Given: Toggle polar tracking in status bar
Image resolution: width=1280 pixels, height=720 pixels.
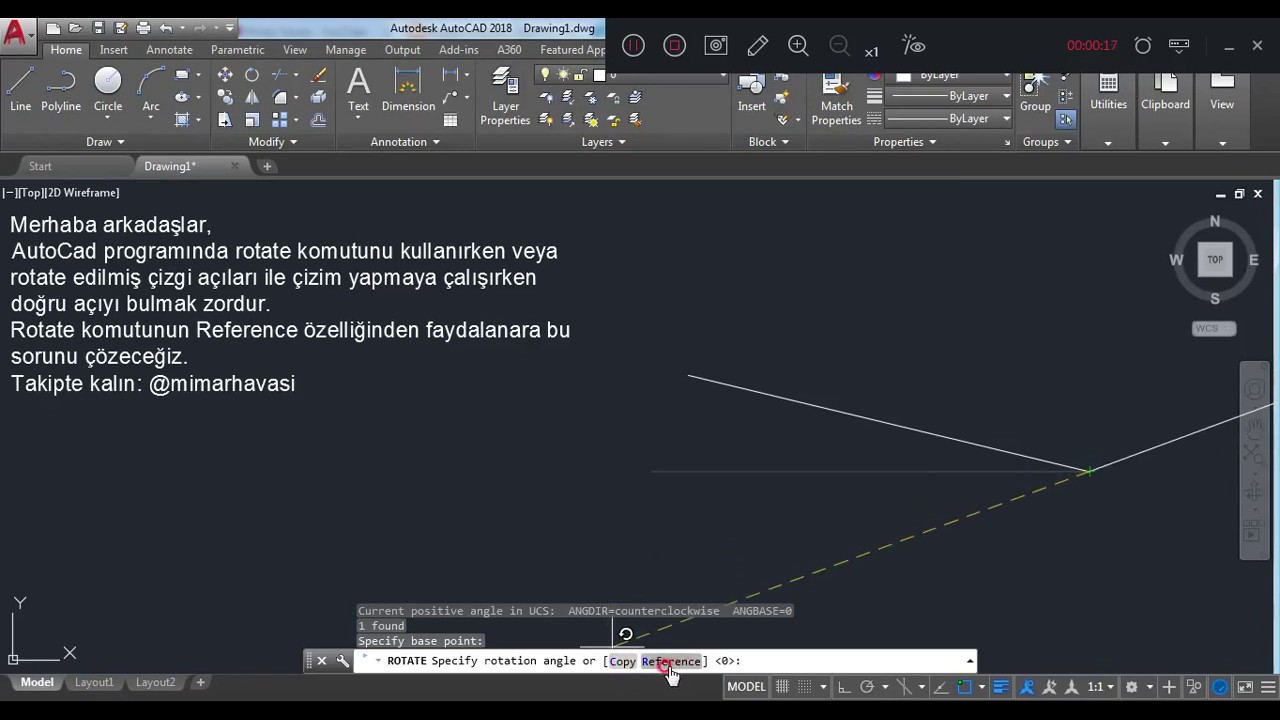Looking at the screenshot, I should [x=867, y=687].
